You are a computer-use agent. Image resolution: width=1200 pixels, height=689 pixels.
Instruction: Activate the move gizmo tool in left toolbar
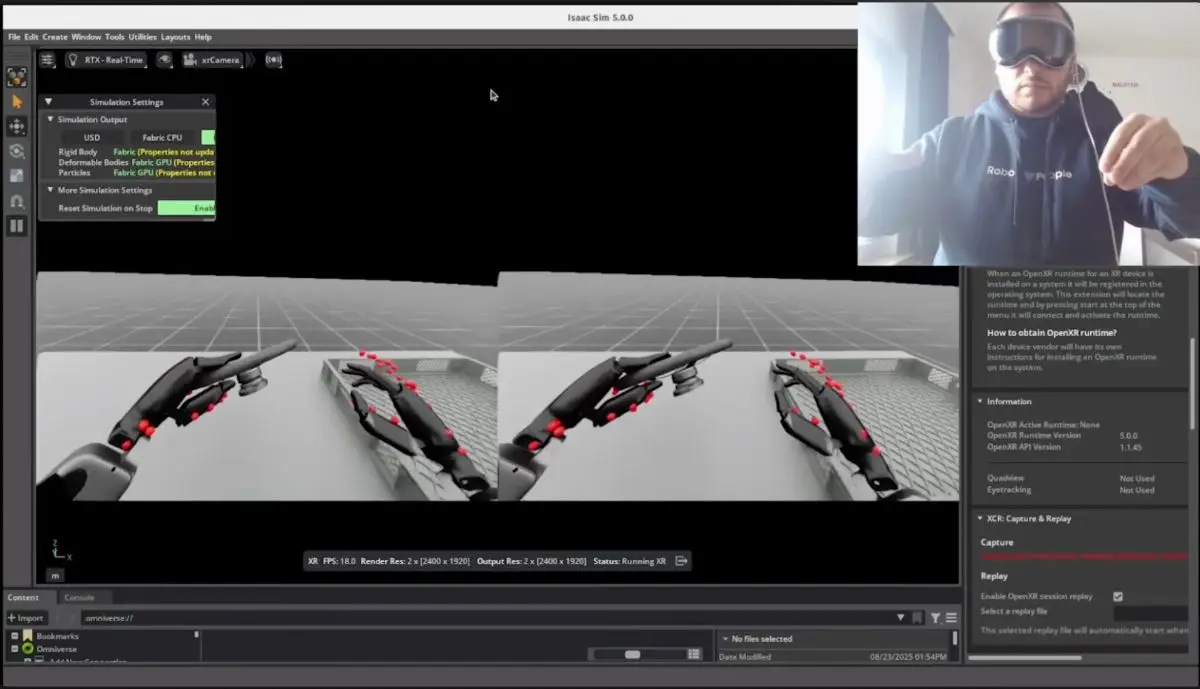pyautogui.click(x=17, y=126)
